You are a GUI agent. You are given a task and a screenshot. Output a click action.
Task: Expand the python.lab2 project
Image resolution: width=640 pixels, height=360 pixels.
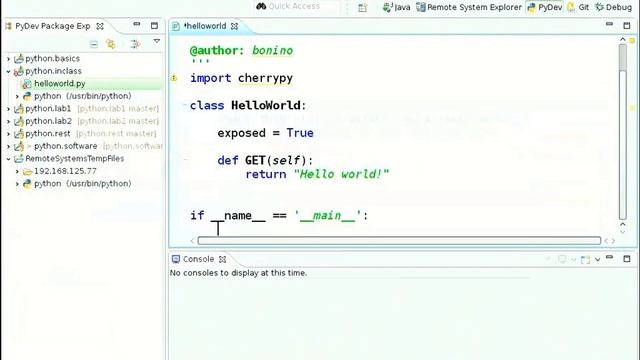(x=8, y=121)
